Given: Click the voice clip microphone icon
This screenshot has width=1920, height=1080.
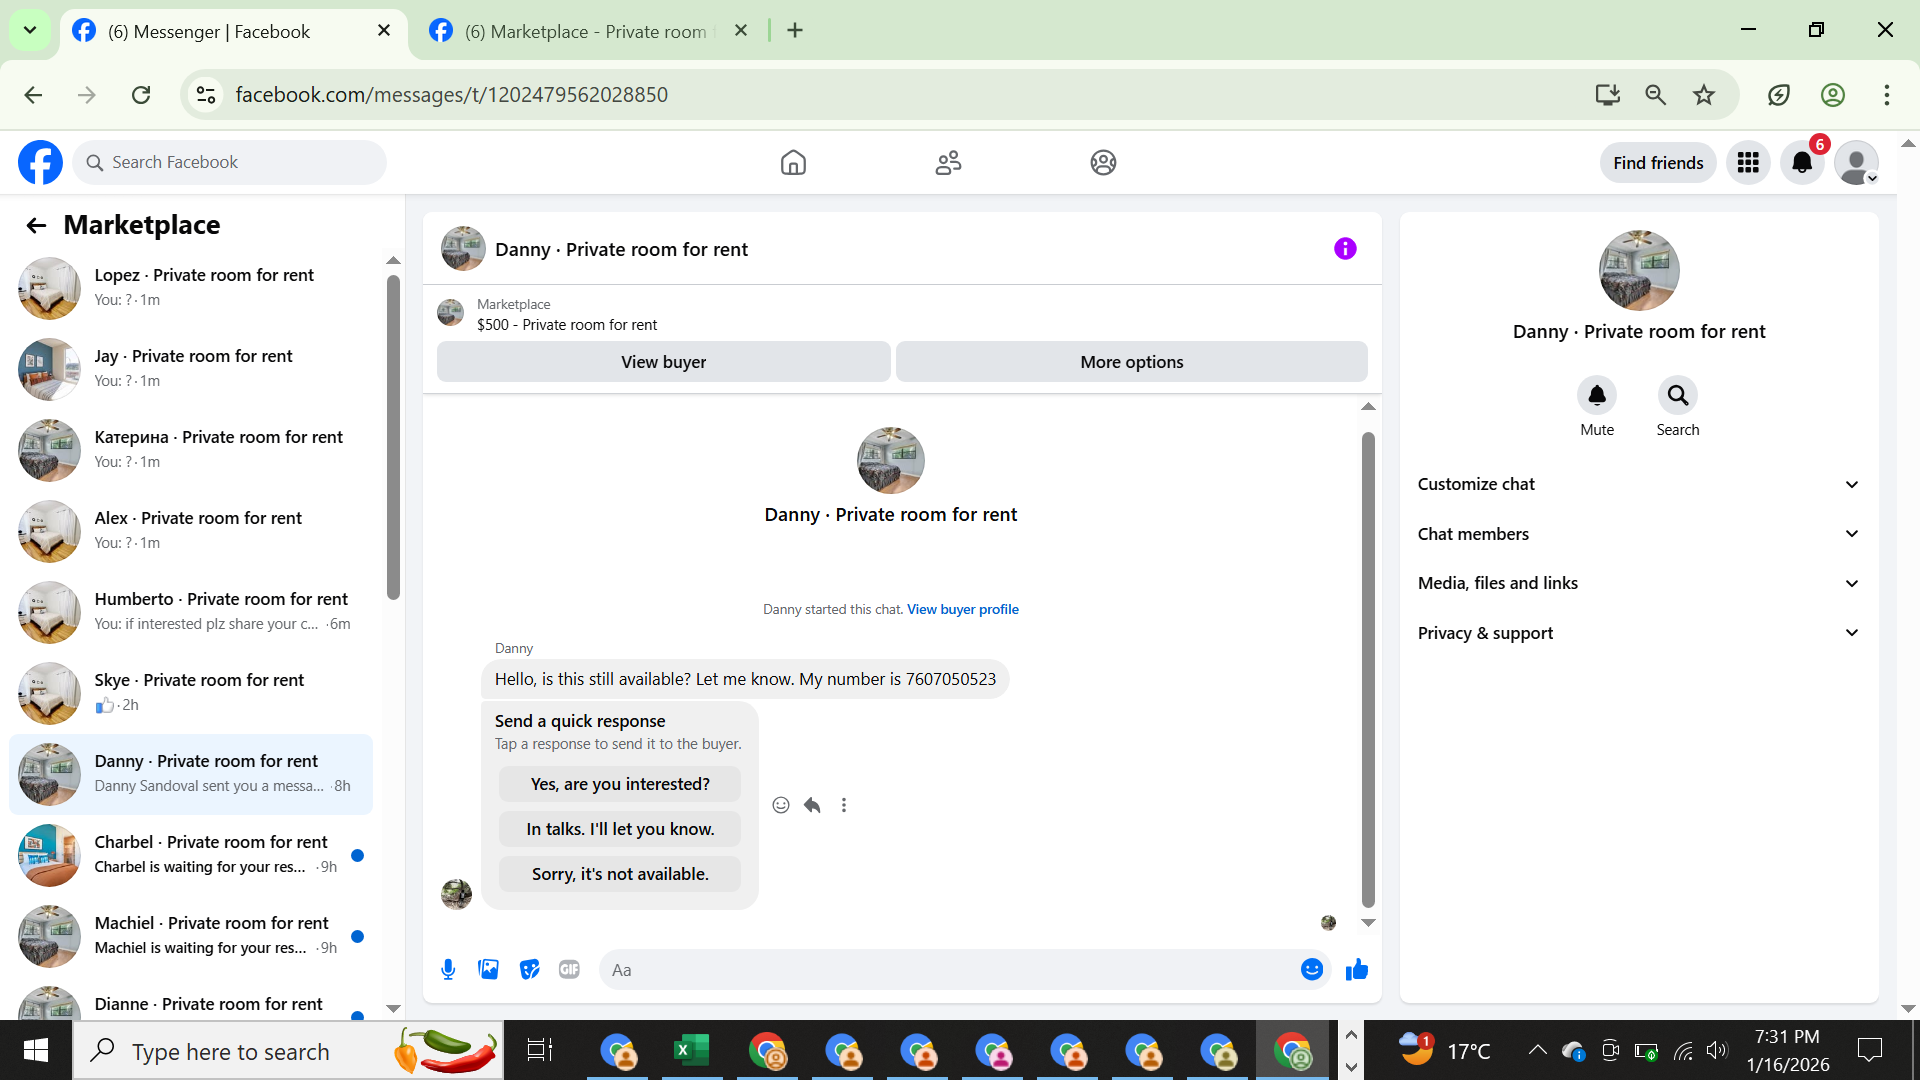Looking at the screenshot, I should (x=448, y=969).
